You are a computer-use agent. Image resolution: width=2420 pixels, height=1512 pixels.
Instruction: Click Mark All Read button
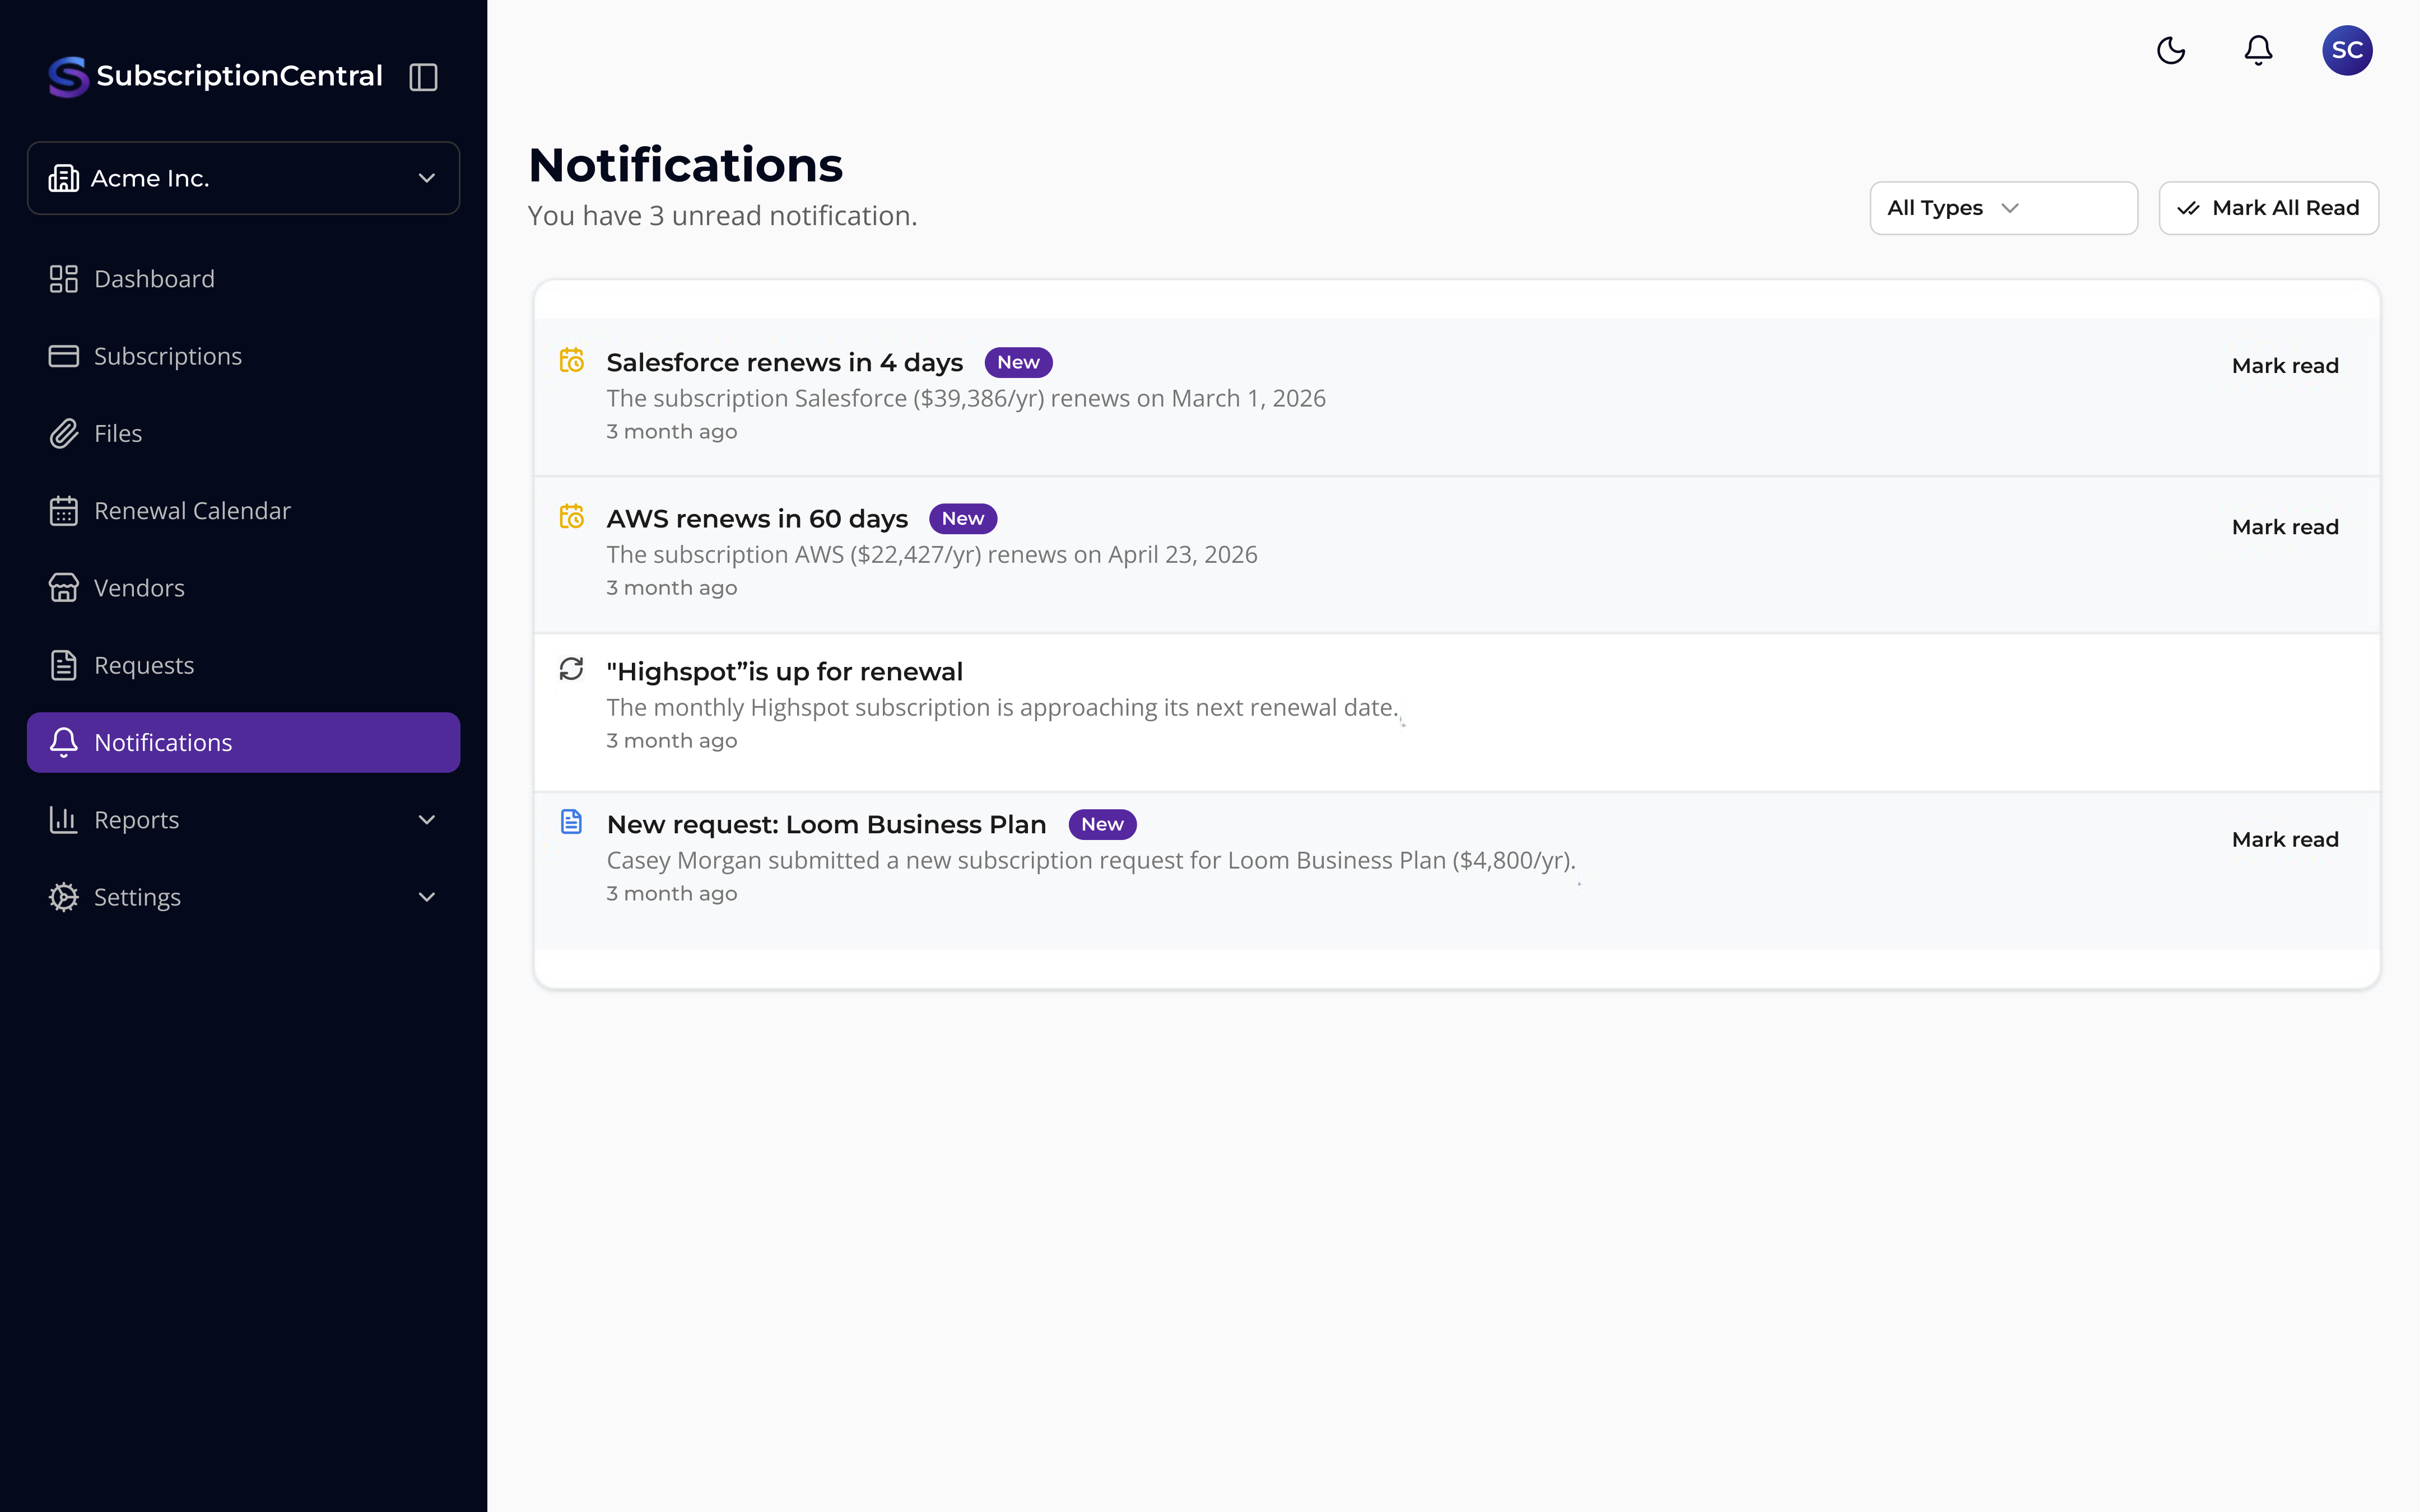pos(2268,208)
